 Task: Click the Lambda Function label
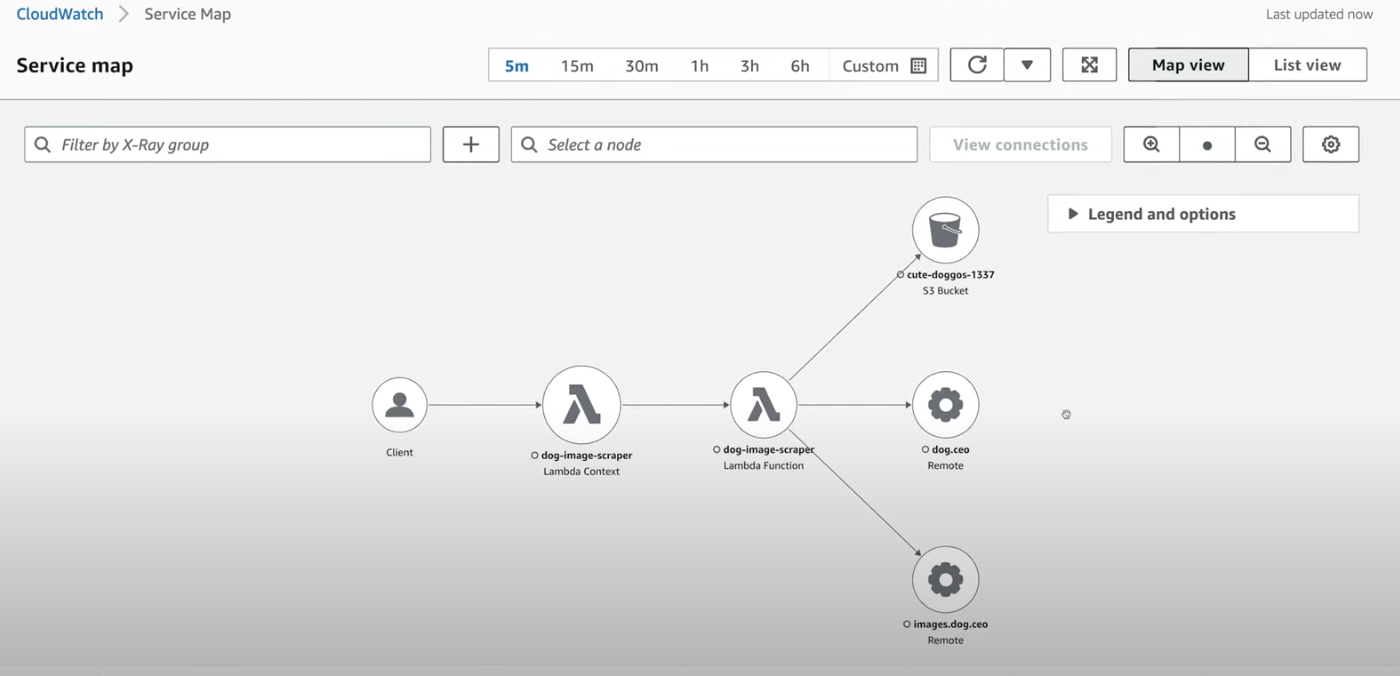click(764, 465)
